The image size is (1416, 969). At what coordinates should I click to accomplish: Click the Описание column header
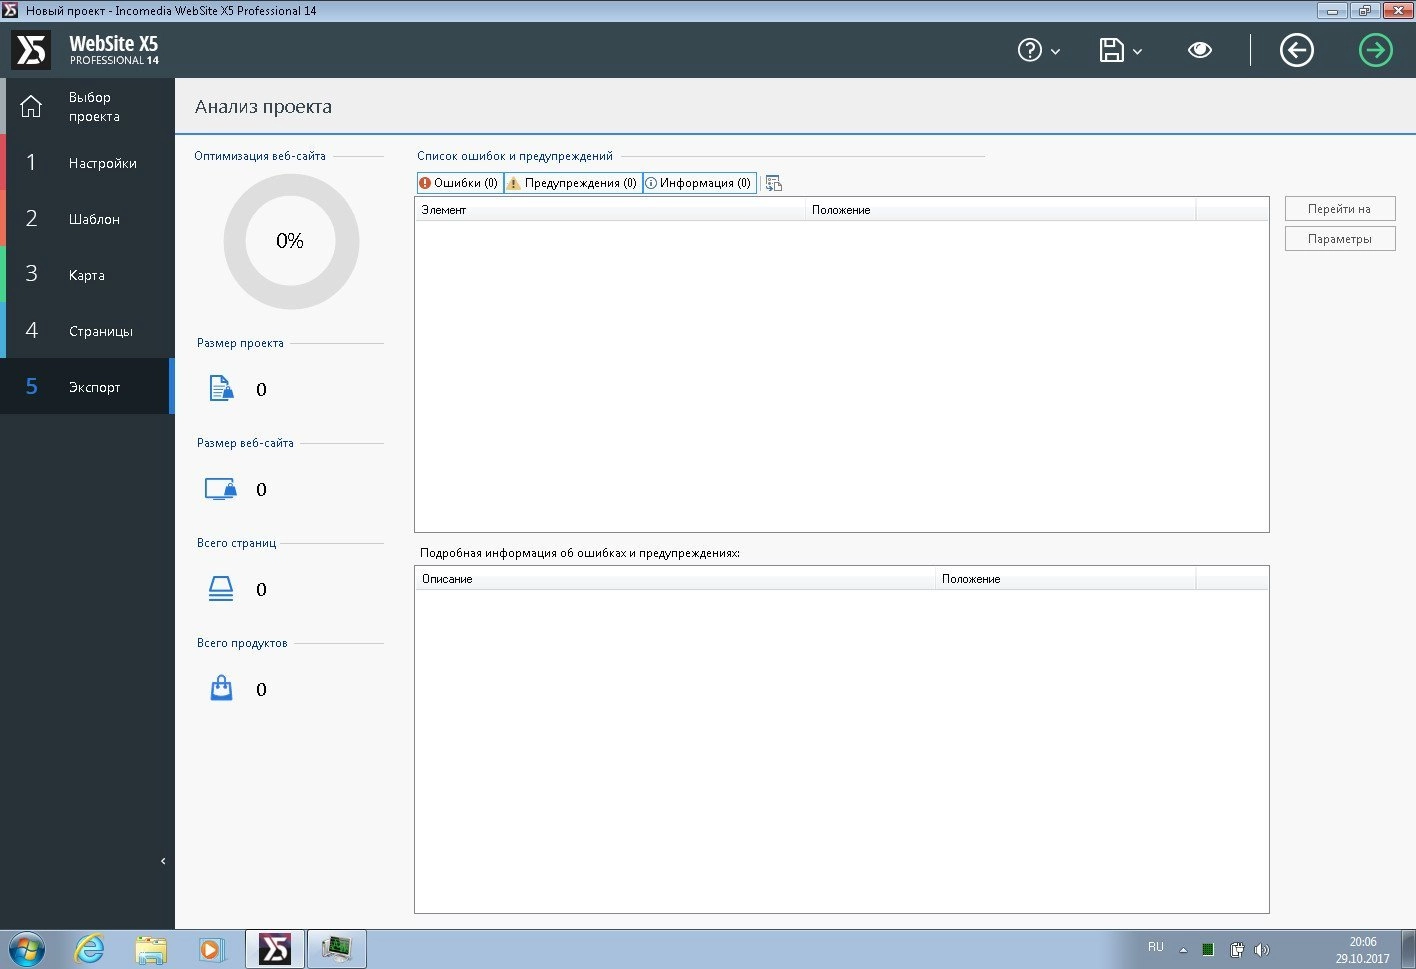point(675,579)
